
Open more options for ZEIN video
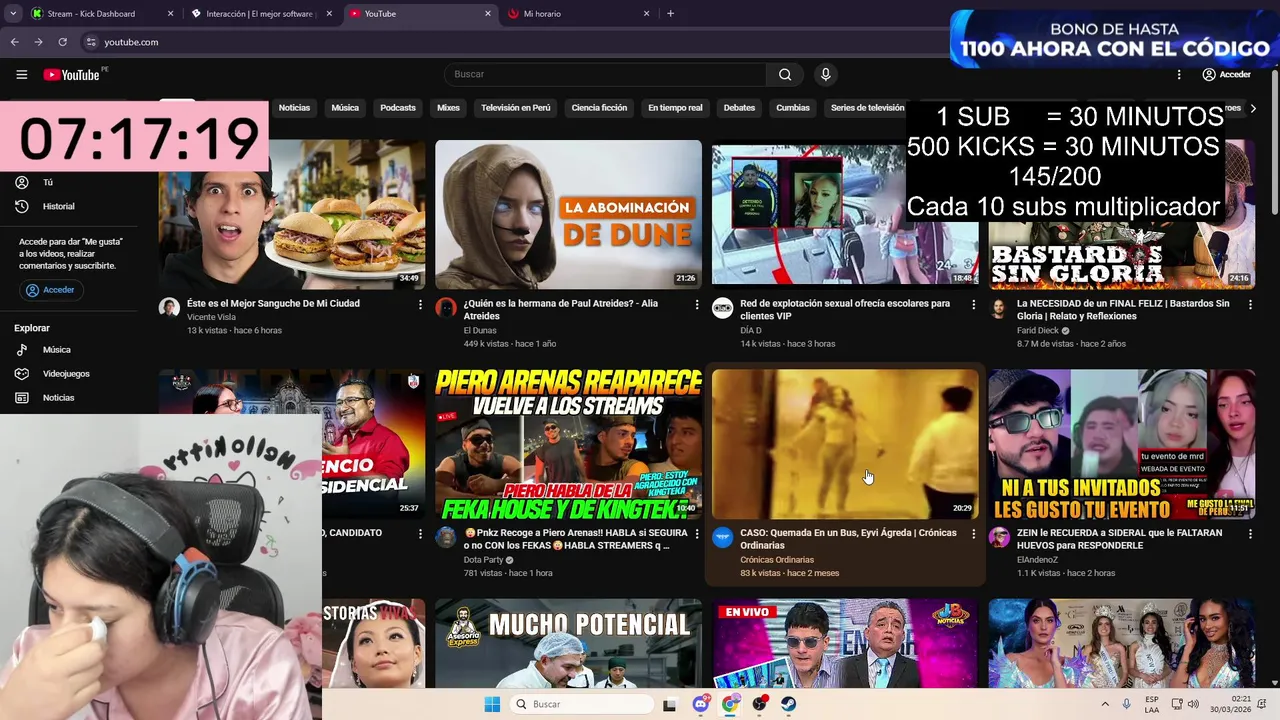1250,534
